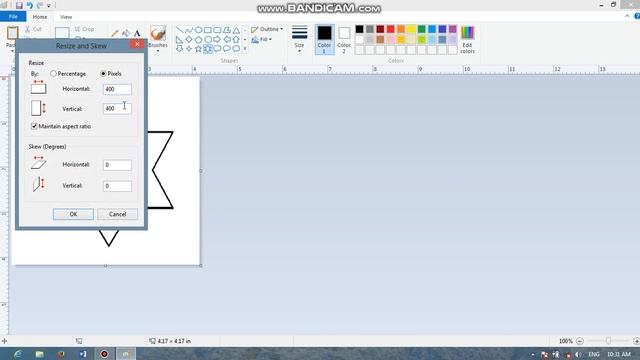Switch to the Home tab

(40, 17)
